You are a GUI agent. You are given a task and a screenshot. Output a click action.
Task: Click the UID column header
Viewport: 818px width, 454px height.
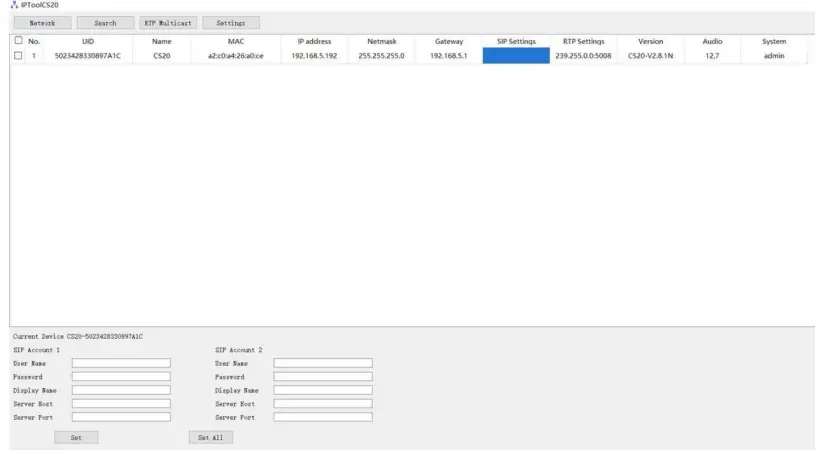pos(88,41)
